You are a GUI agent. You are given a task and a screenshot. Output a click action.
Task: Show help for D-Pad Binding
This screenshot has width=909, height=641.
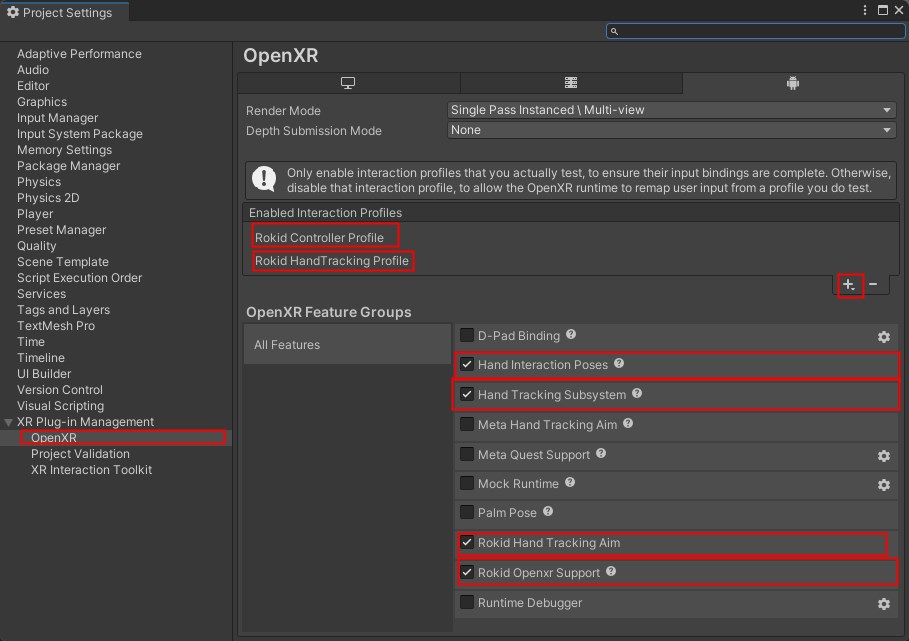tap(571, 334)
